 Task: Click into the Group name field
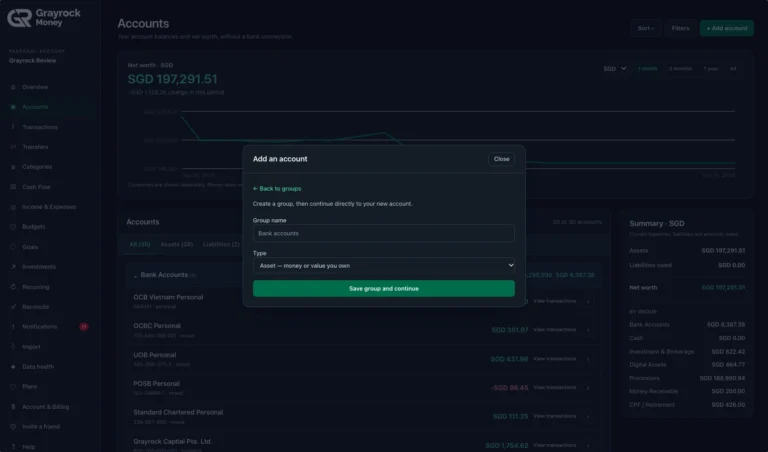(x=384, y=234)
